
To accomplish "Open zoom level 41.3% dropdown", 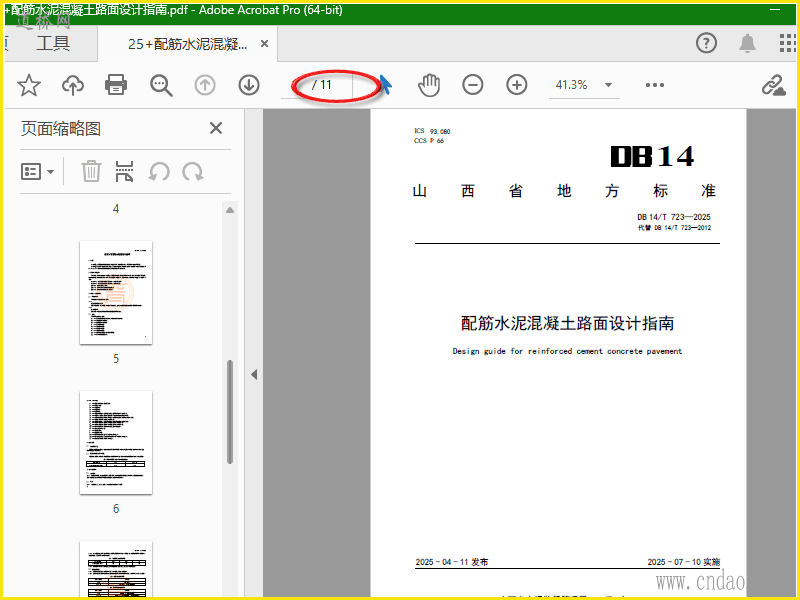I will pos(609,85).
